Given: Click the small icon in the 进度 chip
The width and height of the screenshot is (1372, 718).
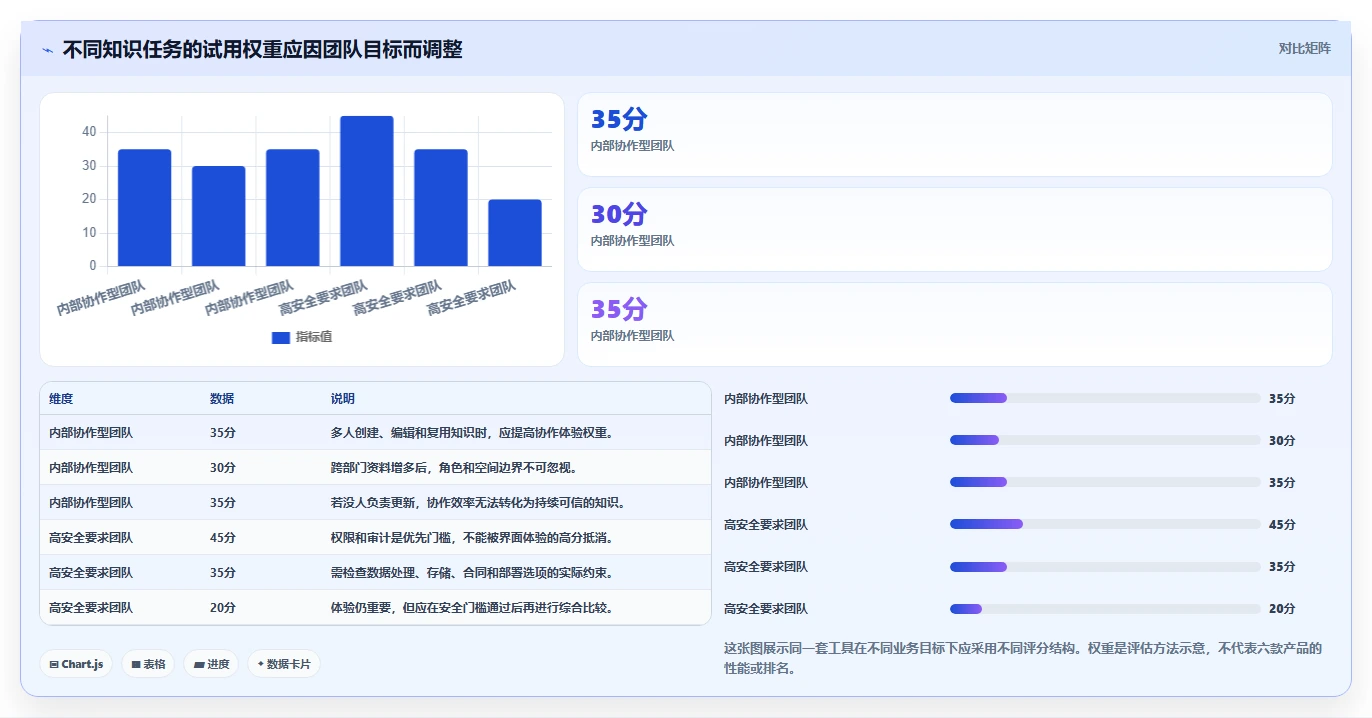Looking at the screenshot, I should pos(199,664).
